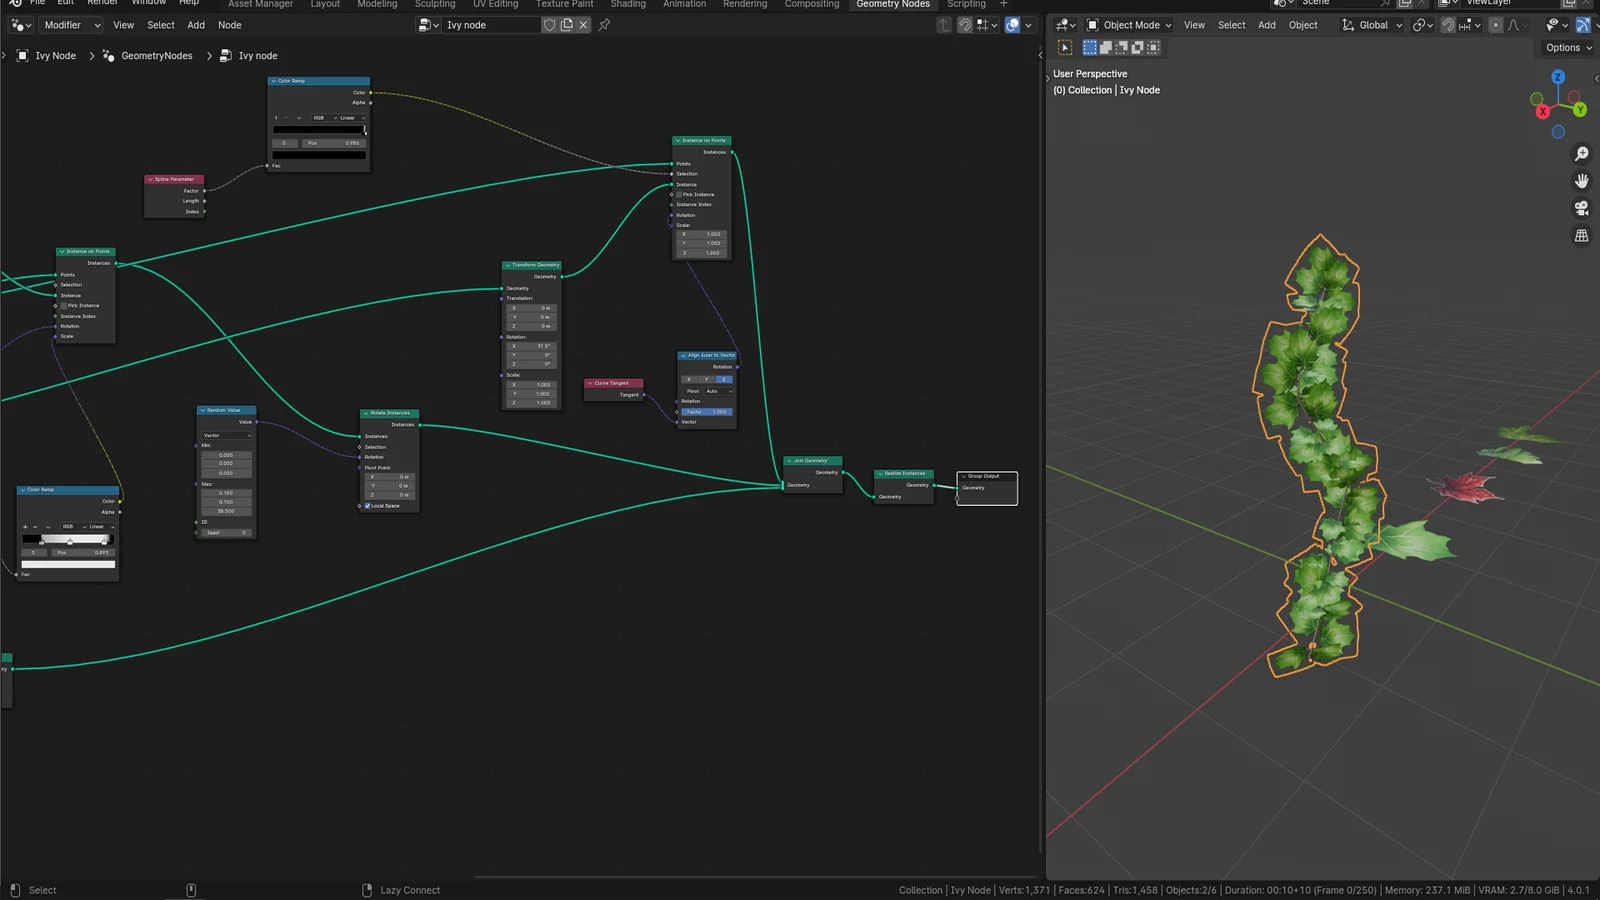The width and height of the screenshot is (1600, 900).
Task: Click the gradient bar on the upper Color Ramp node
Action: (318, 130)
